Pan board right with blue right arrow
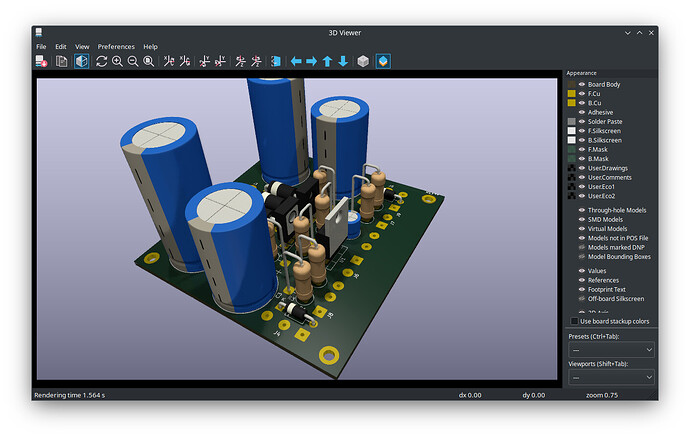Image resolution: width=690 pixels, height=437 pixels. (312, 61)
